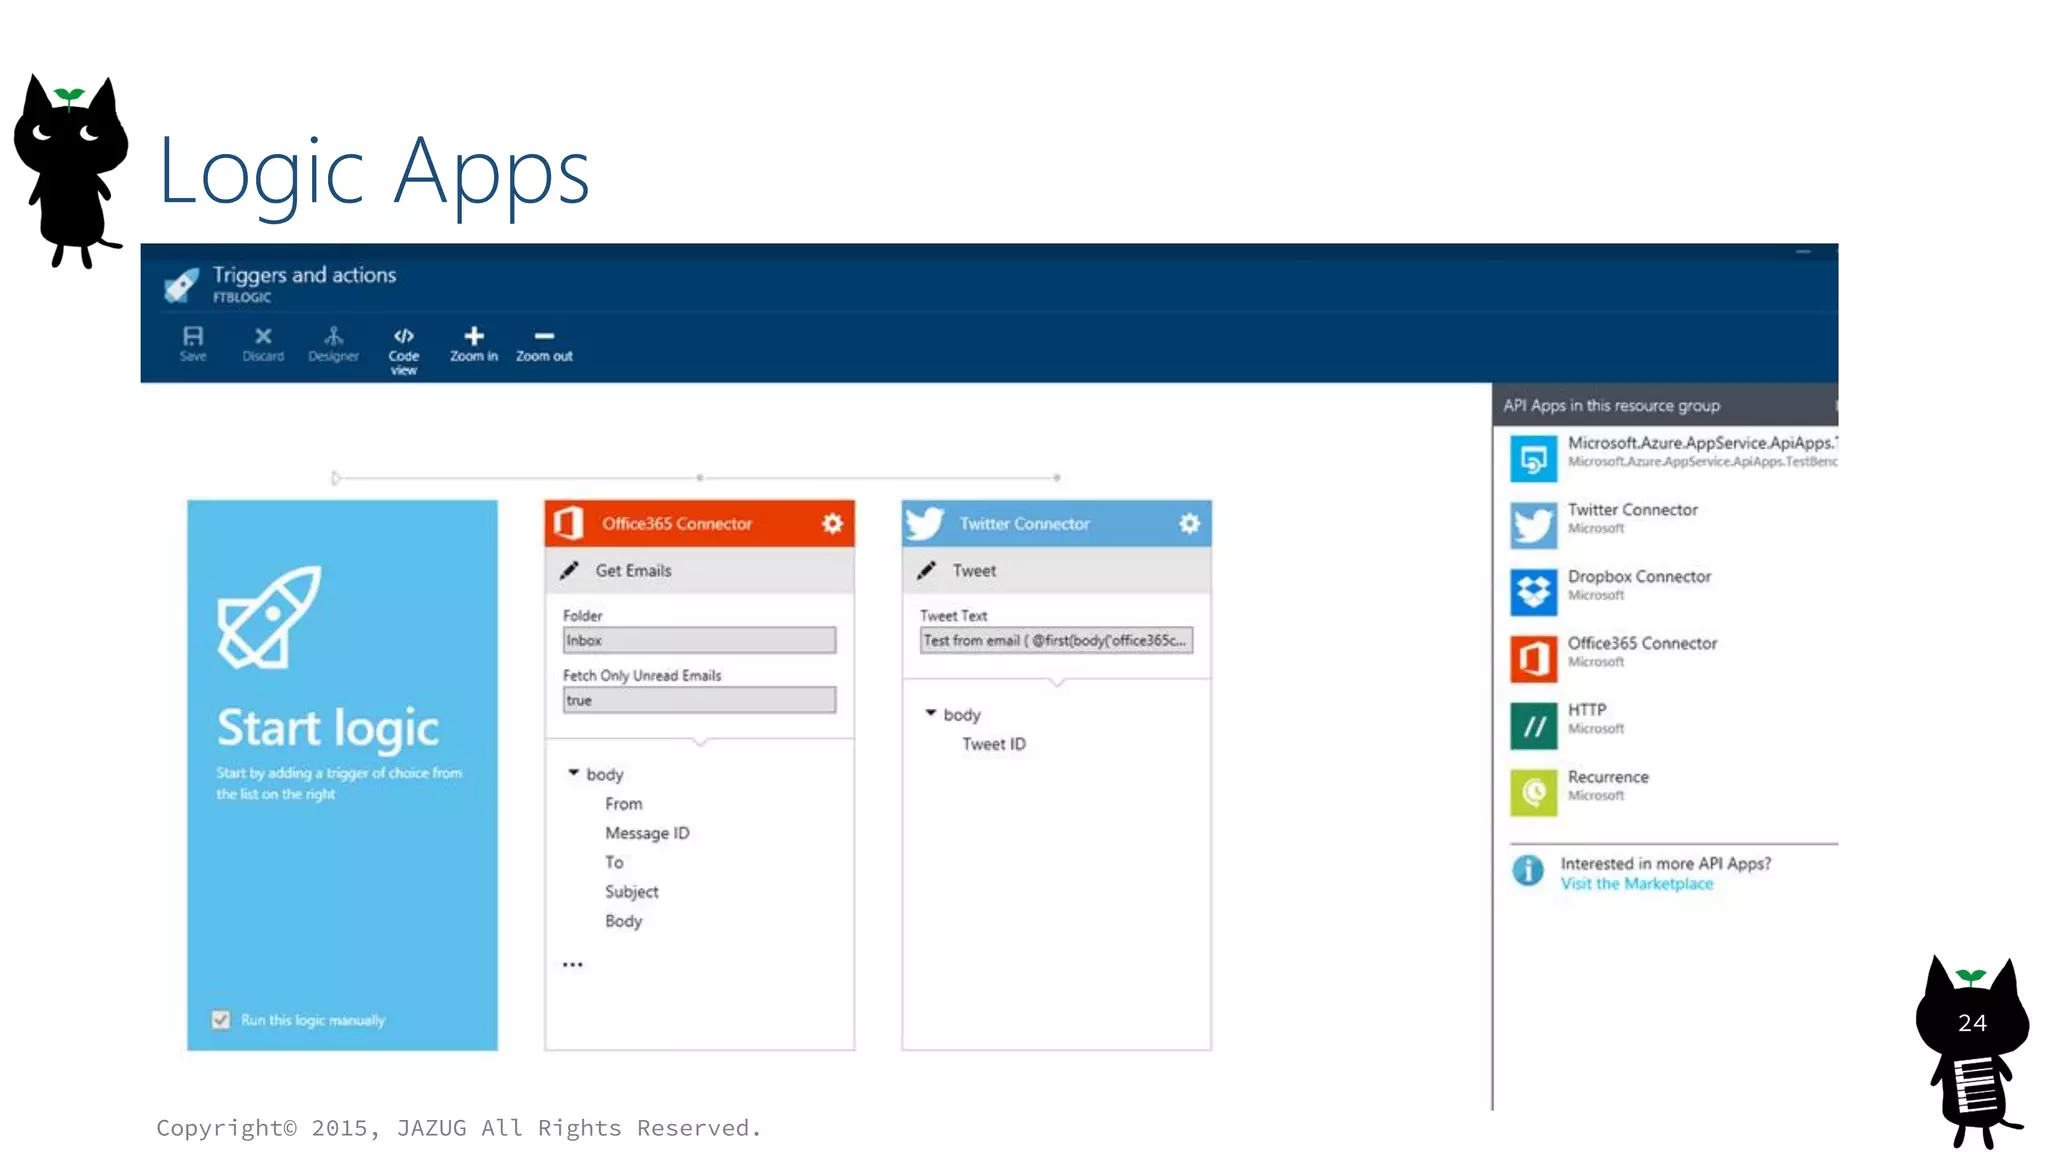Click Twitter Connector label in API Apps list
The height and width of the screenshot is (1152, 2048).
point(1632,510)
